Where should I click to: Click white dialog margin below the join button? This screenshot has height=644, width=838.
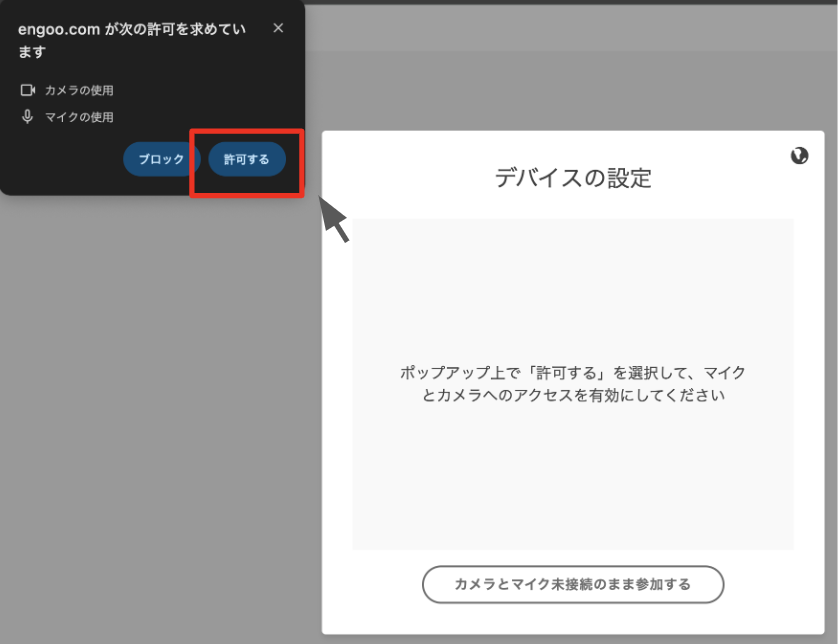(572, 620)
